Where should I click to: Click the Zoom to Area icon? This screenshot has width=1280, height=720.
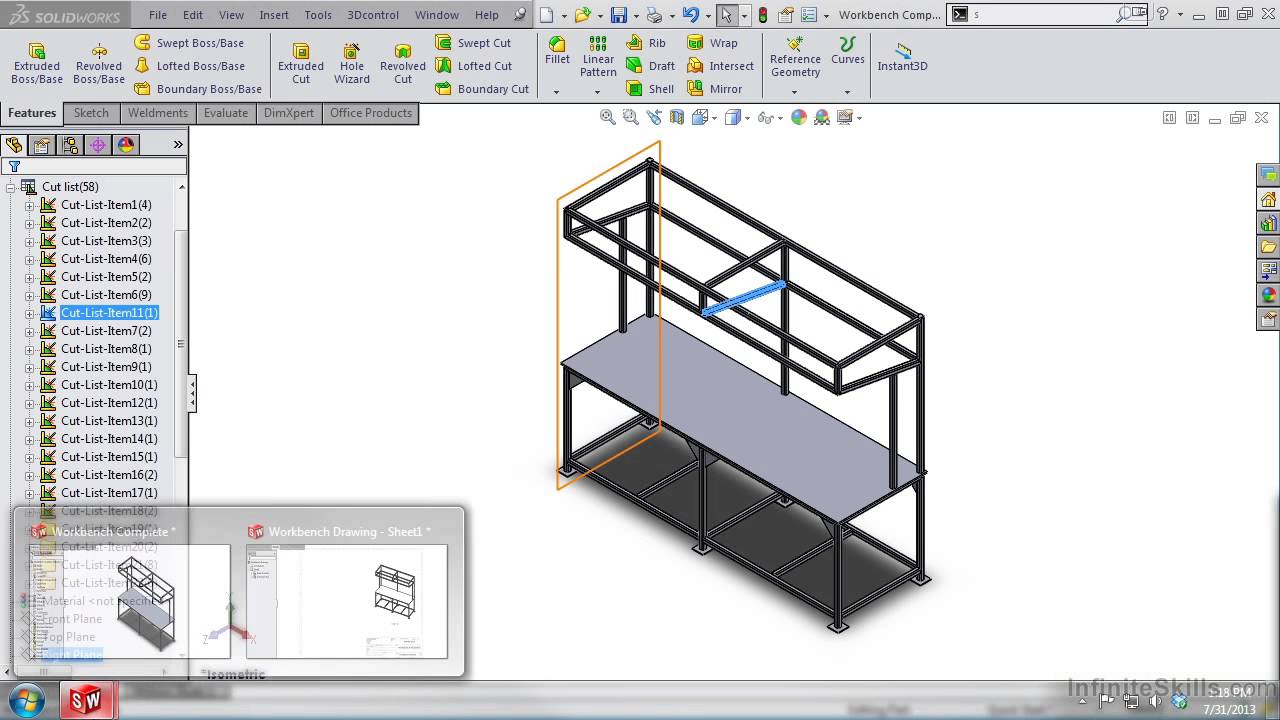coord(630,117)
